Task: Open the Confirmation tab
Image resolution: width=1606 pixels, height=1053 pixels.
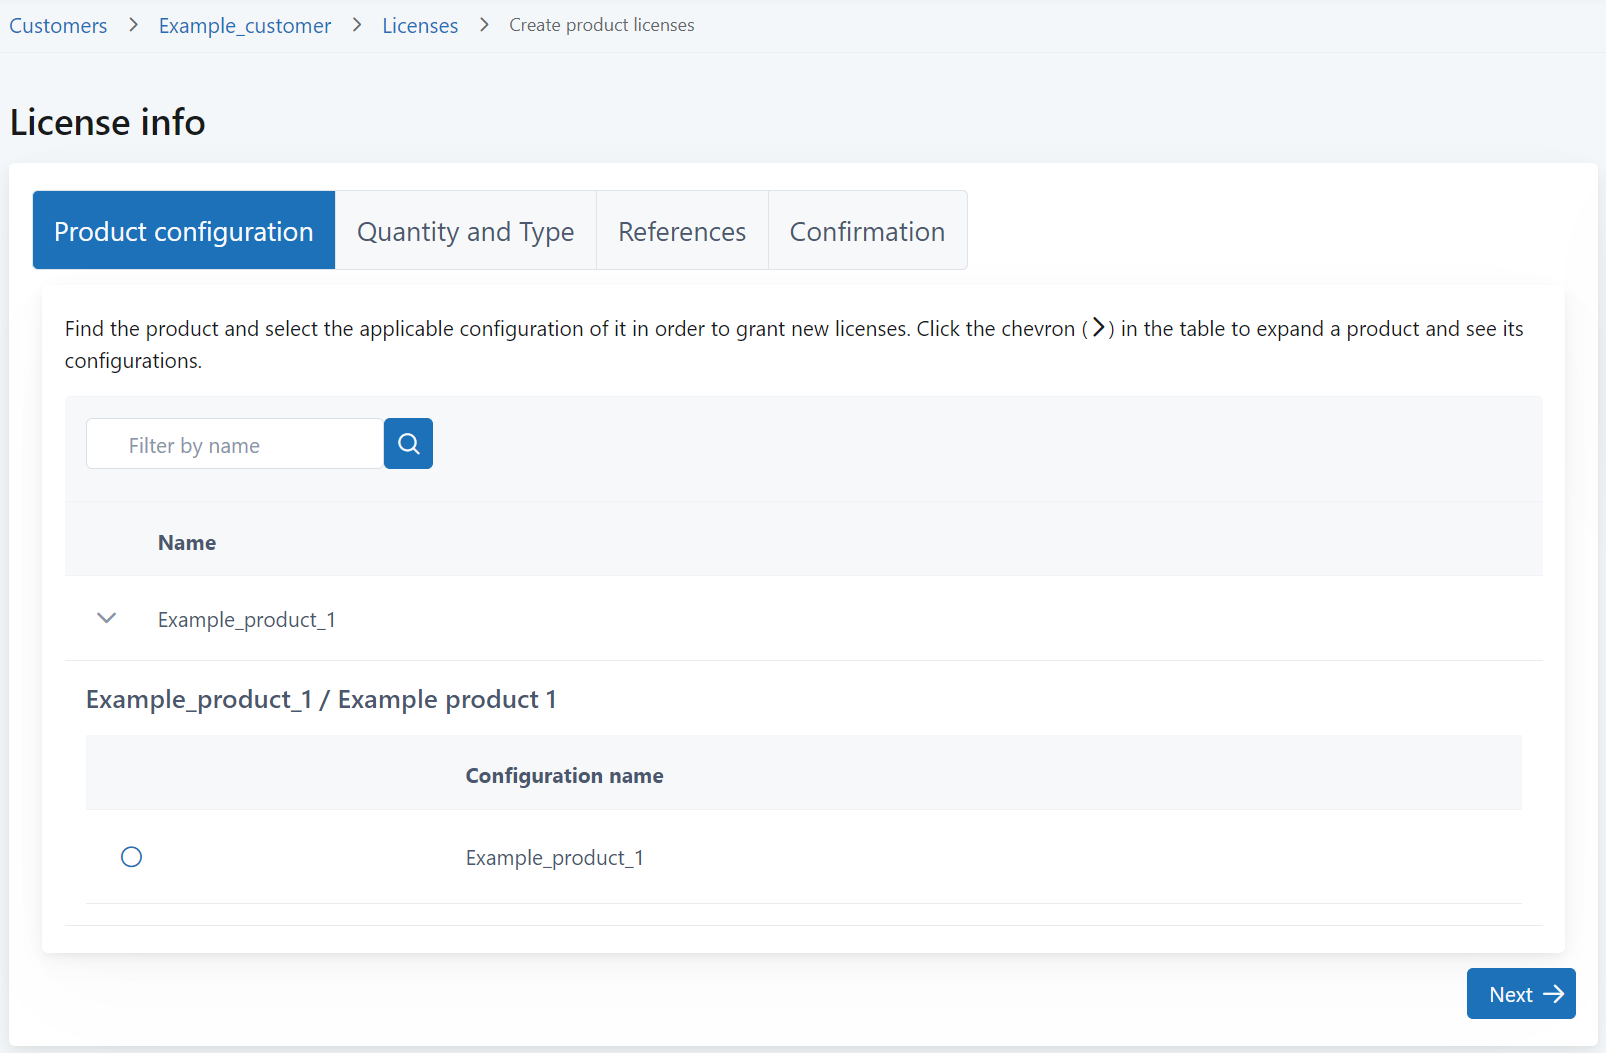Action: (x=867, y=230)
